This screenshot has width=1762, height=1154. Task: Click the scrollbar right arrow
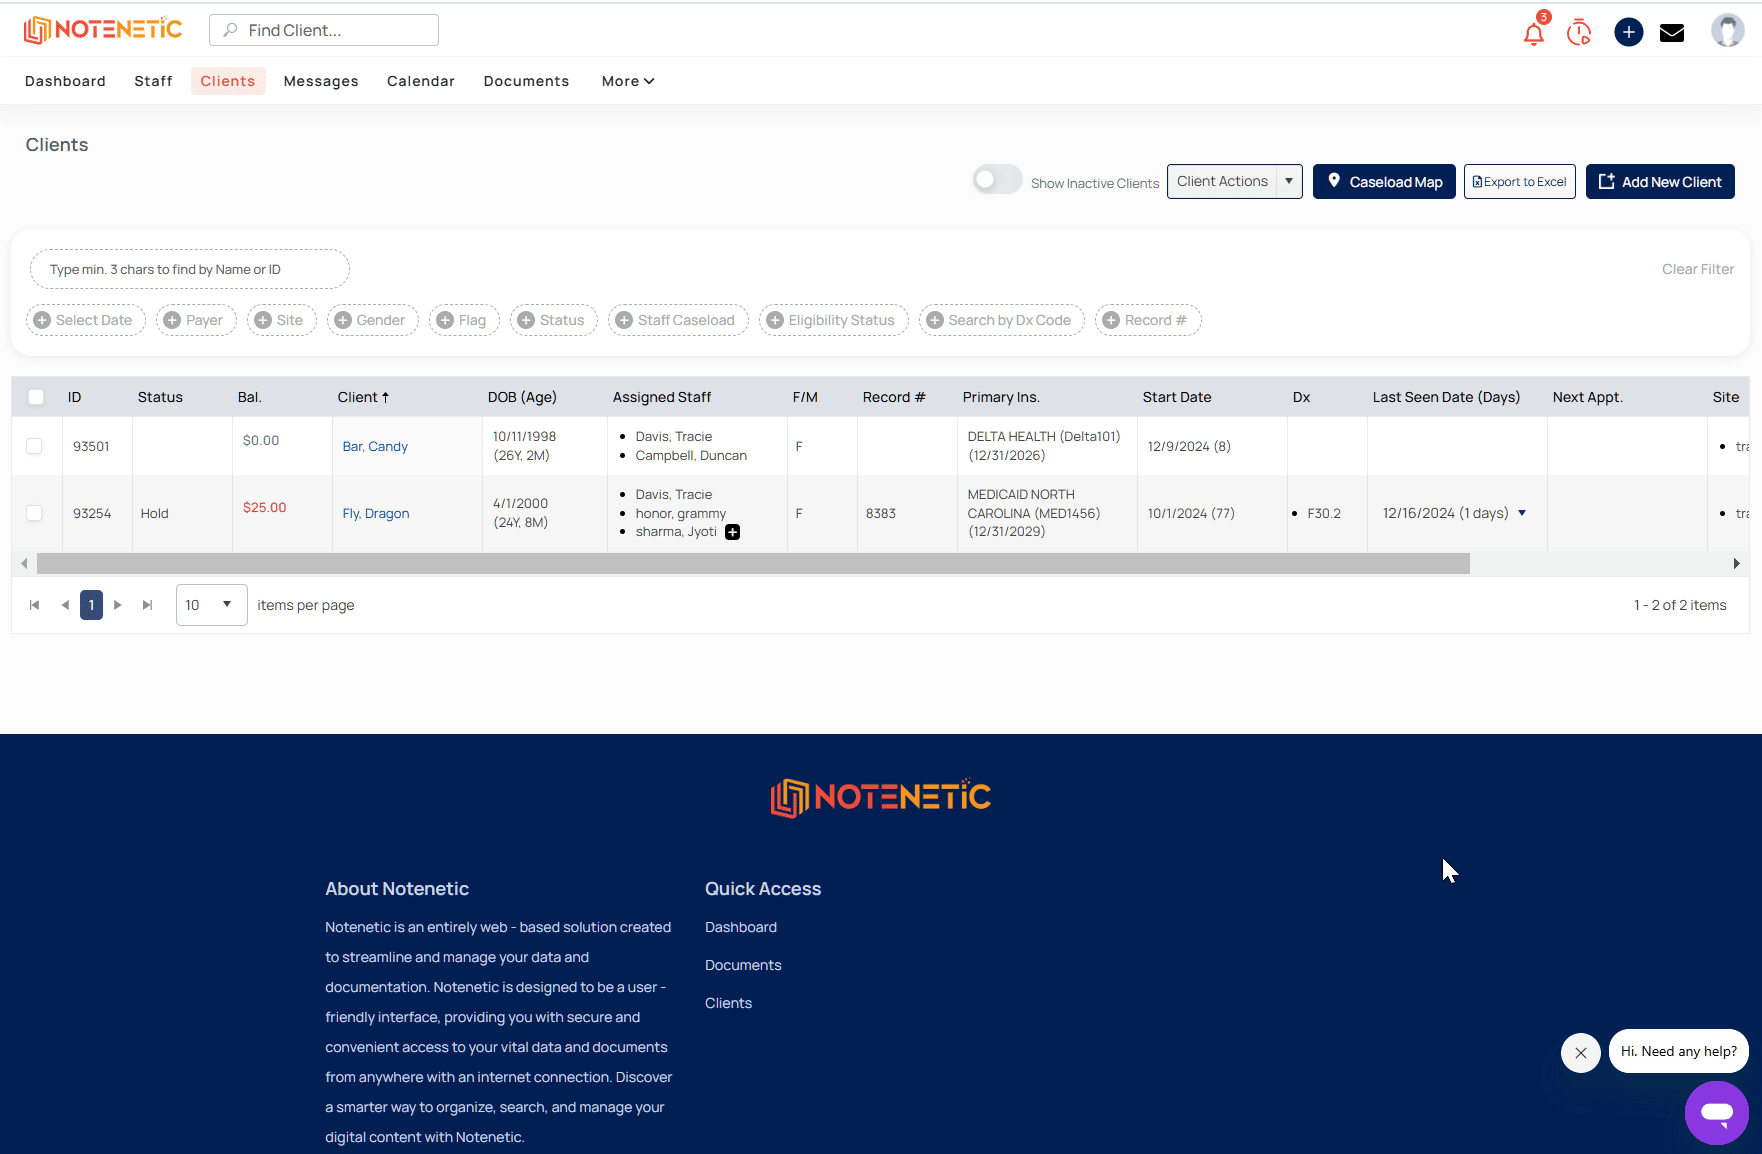[1737, 564]
